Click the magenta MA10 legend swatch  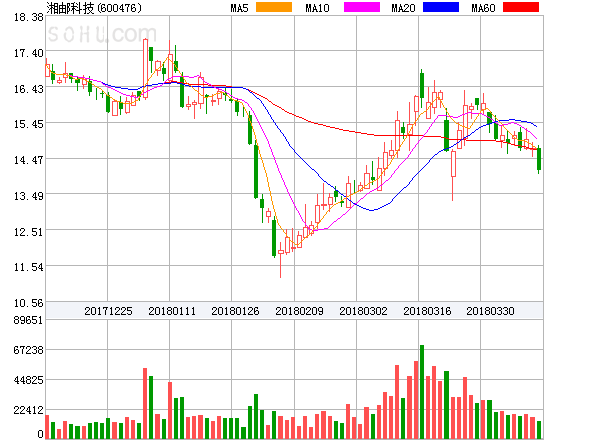[362, 7]
